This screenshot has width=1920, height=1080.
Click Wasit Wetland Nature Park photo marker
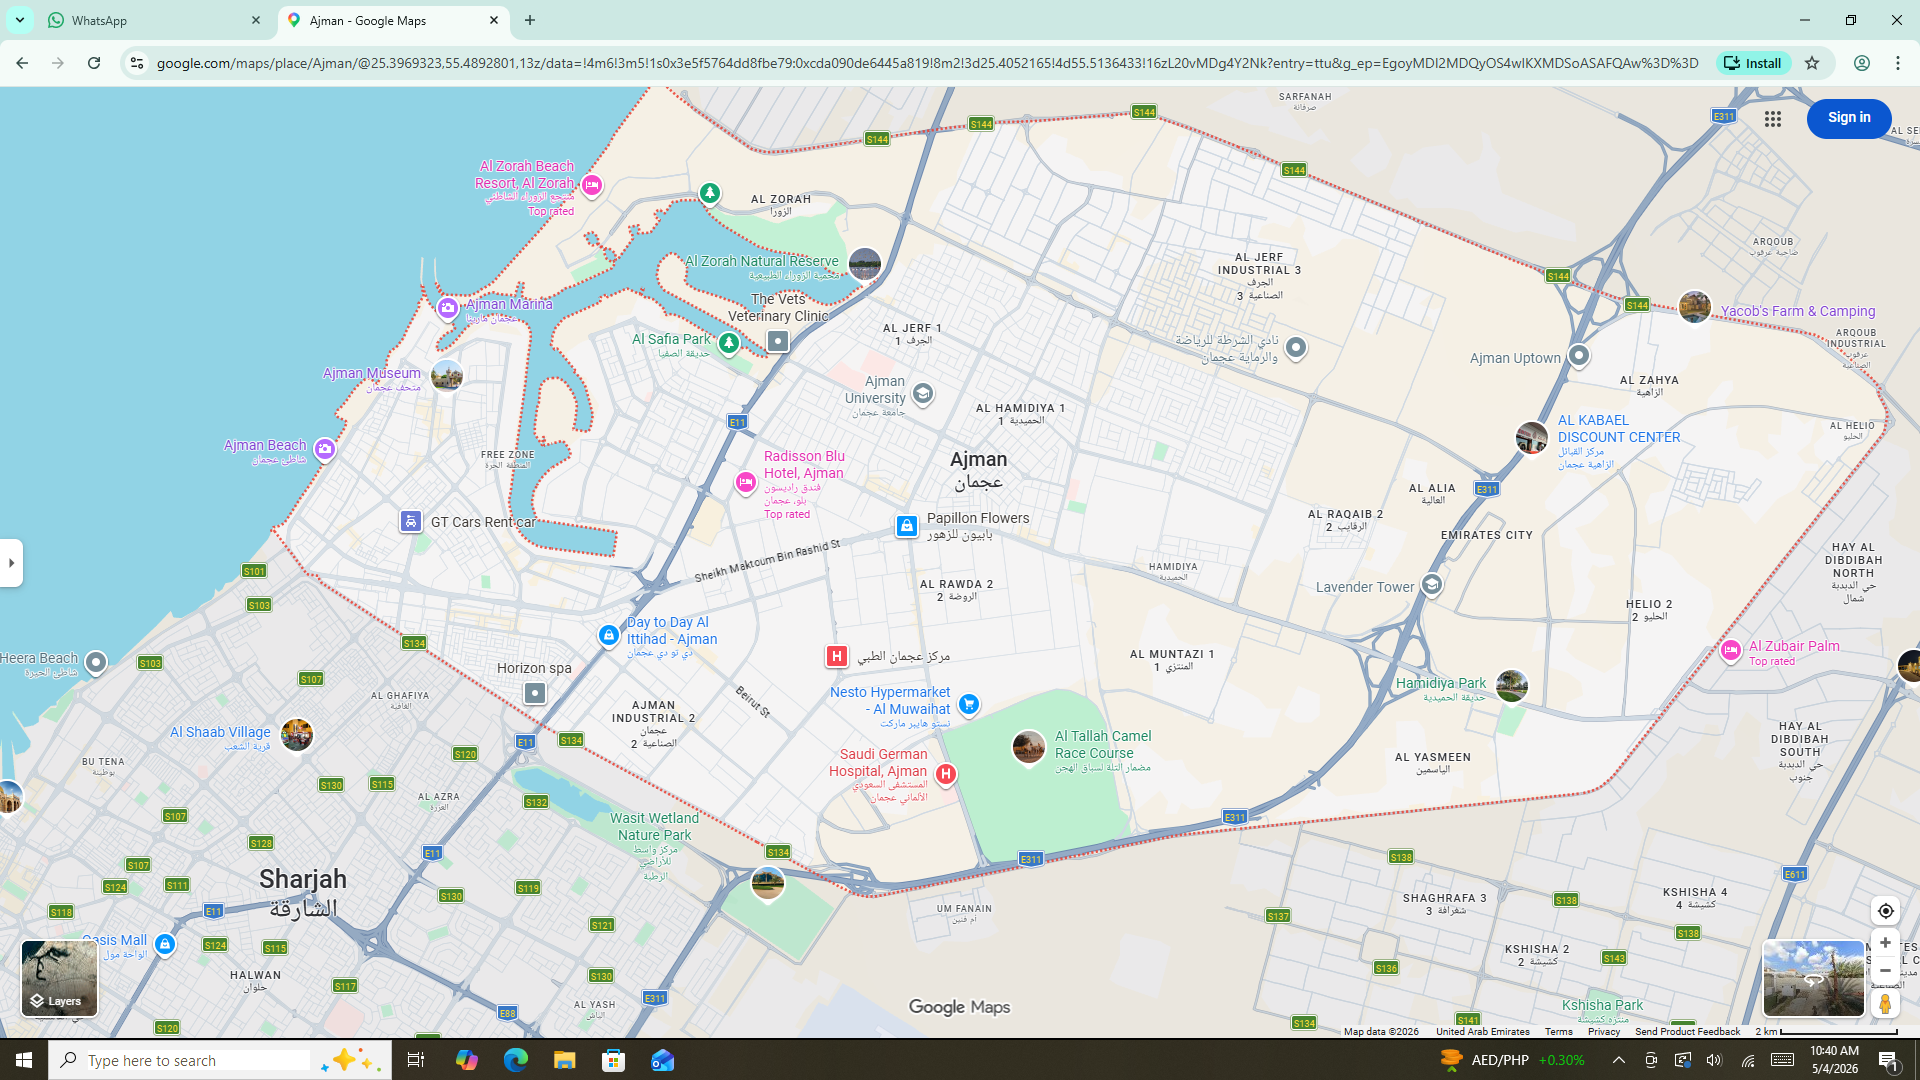click(768, 883)
